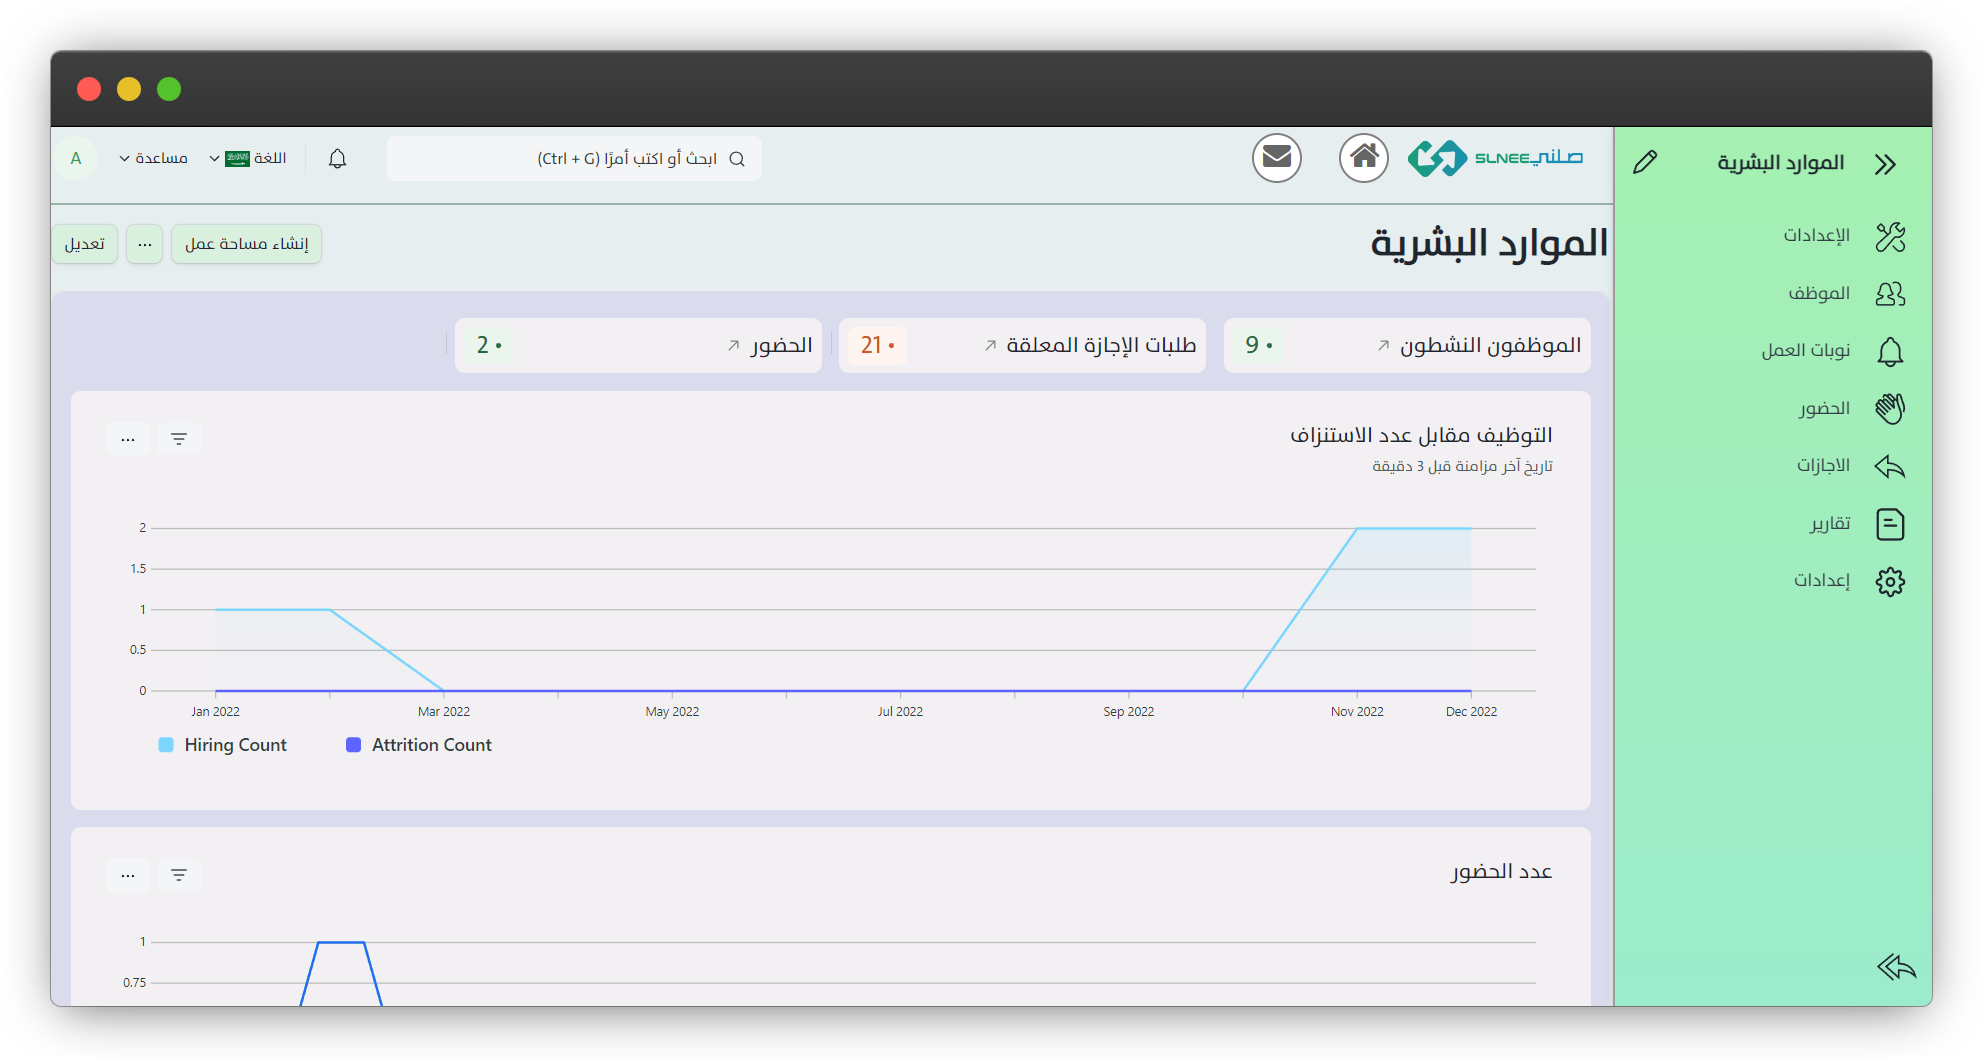Collapse sidebar using double chevron icon

pos(1885,164)
